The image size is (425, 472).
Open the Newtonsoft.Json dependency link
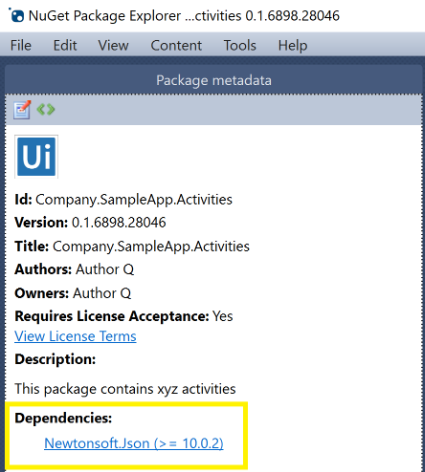[134, 443]
